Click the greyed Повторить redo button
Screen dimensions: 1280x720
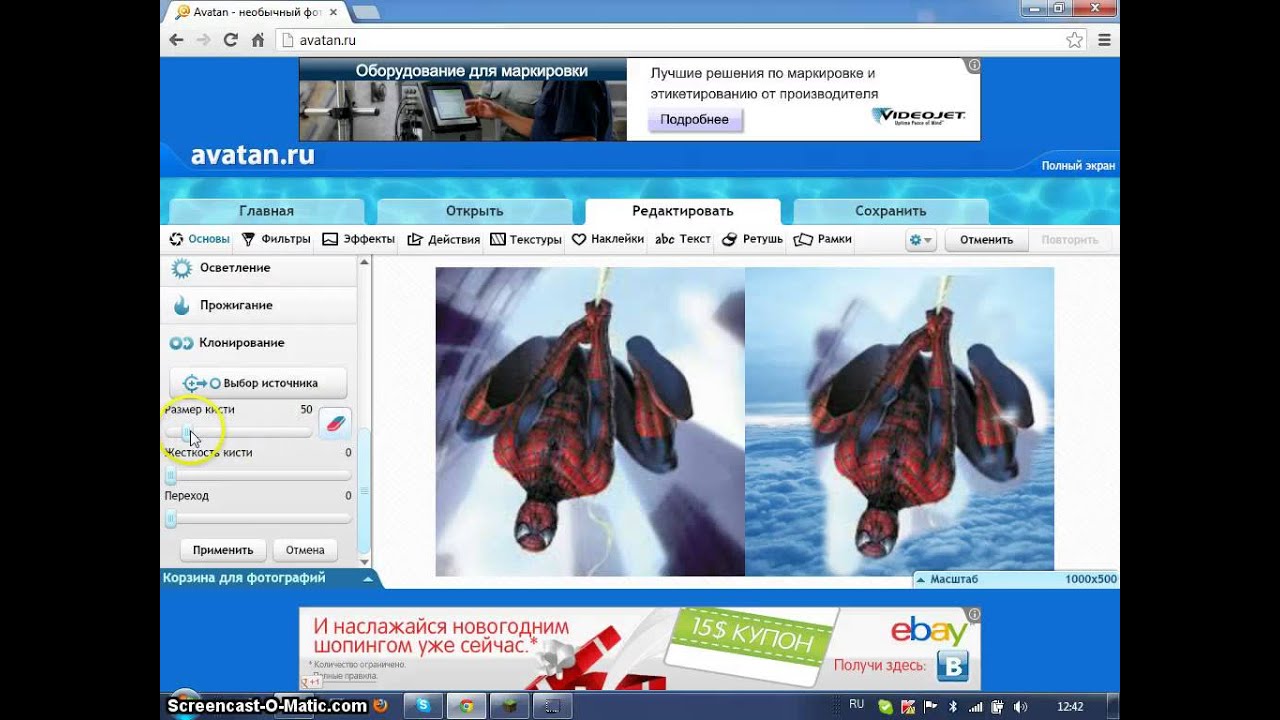(1069, 240)
